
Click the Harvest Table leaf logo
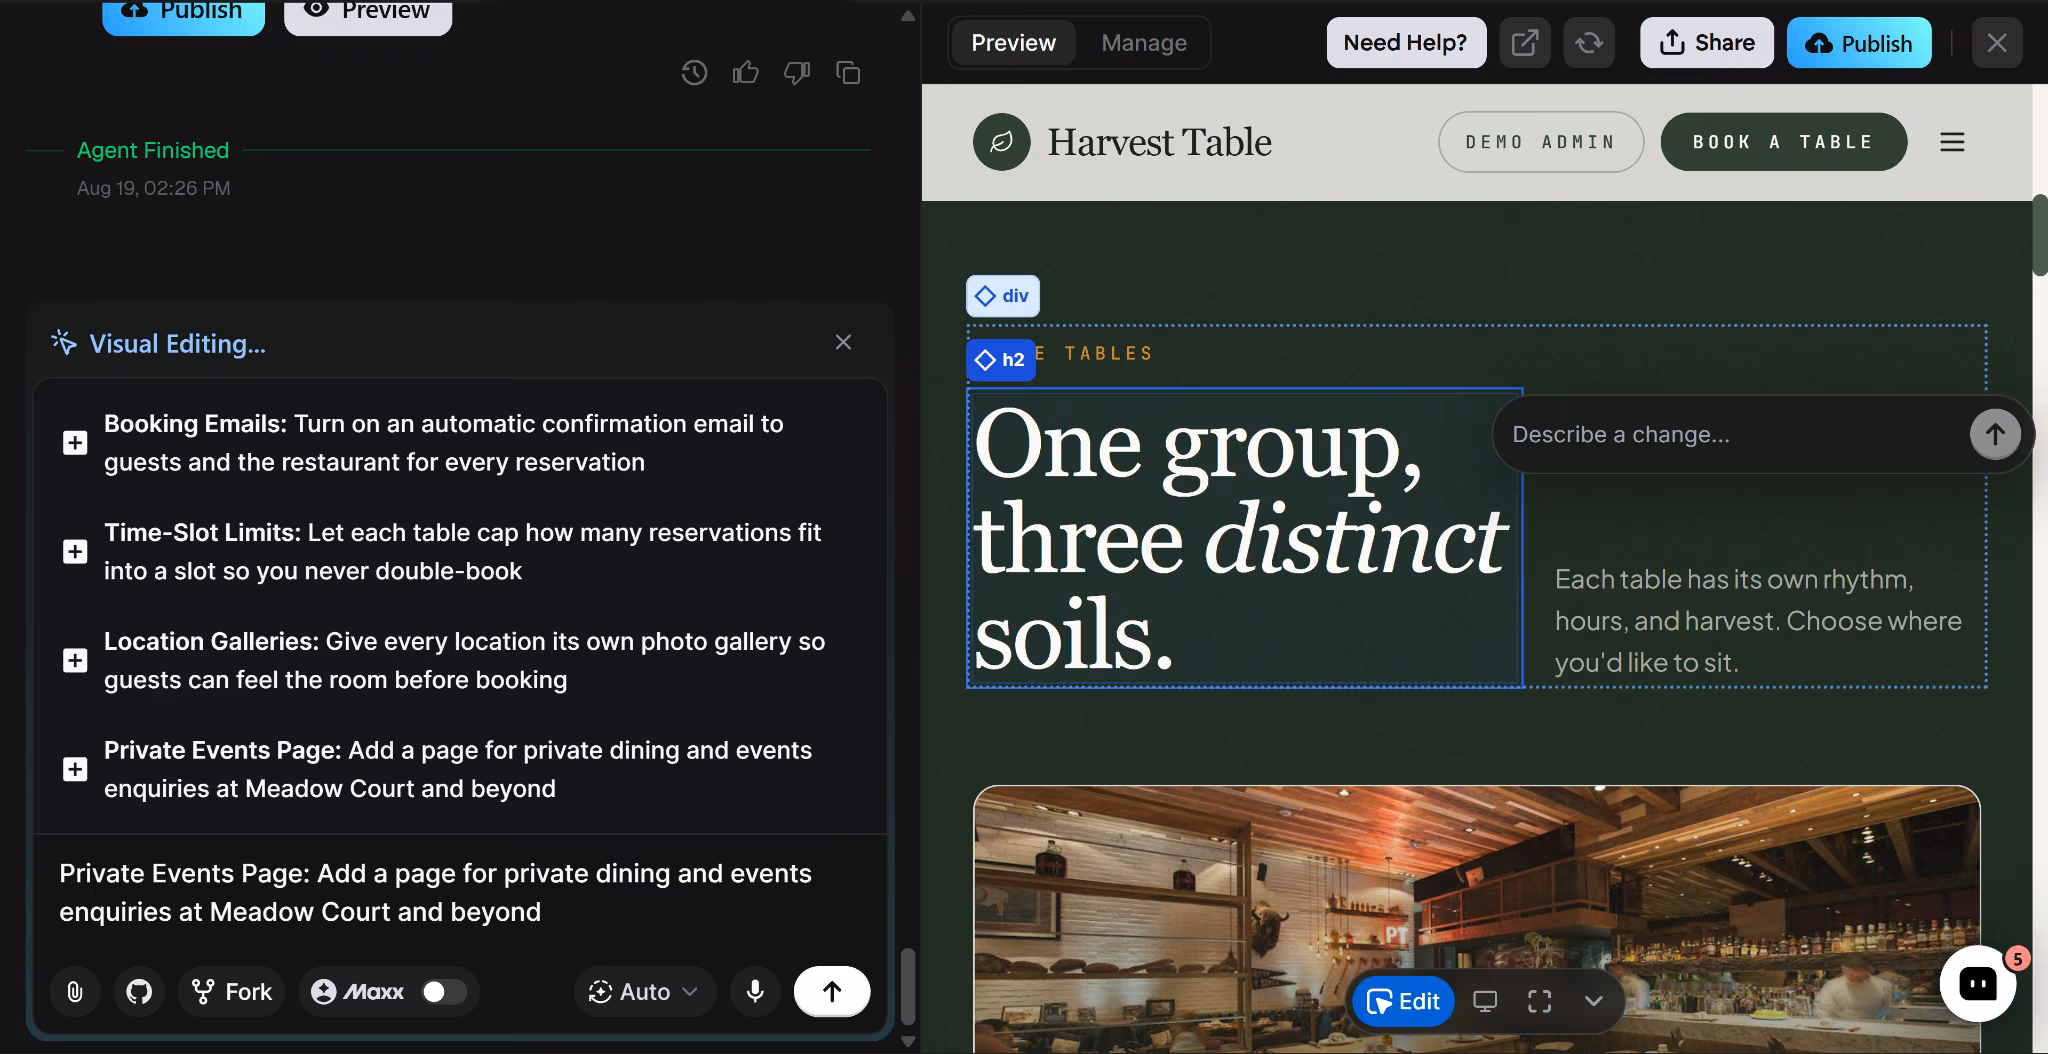click(1001, 142)
